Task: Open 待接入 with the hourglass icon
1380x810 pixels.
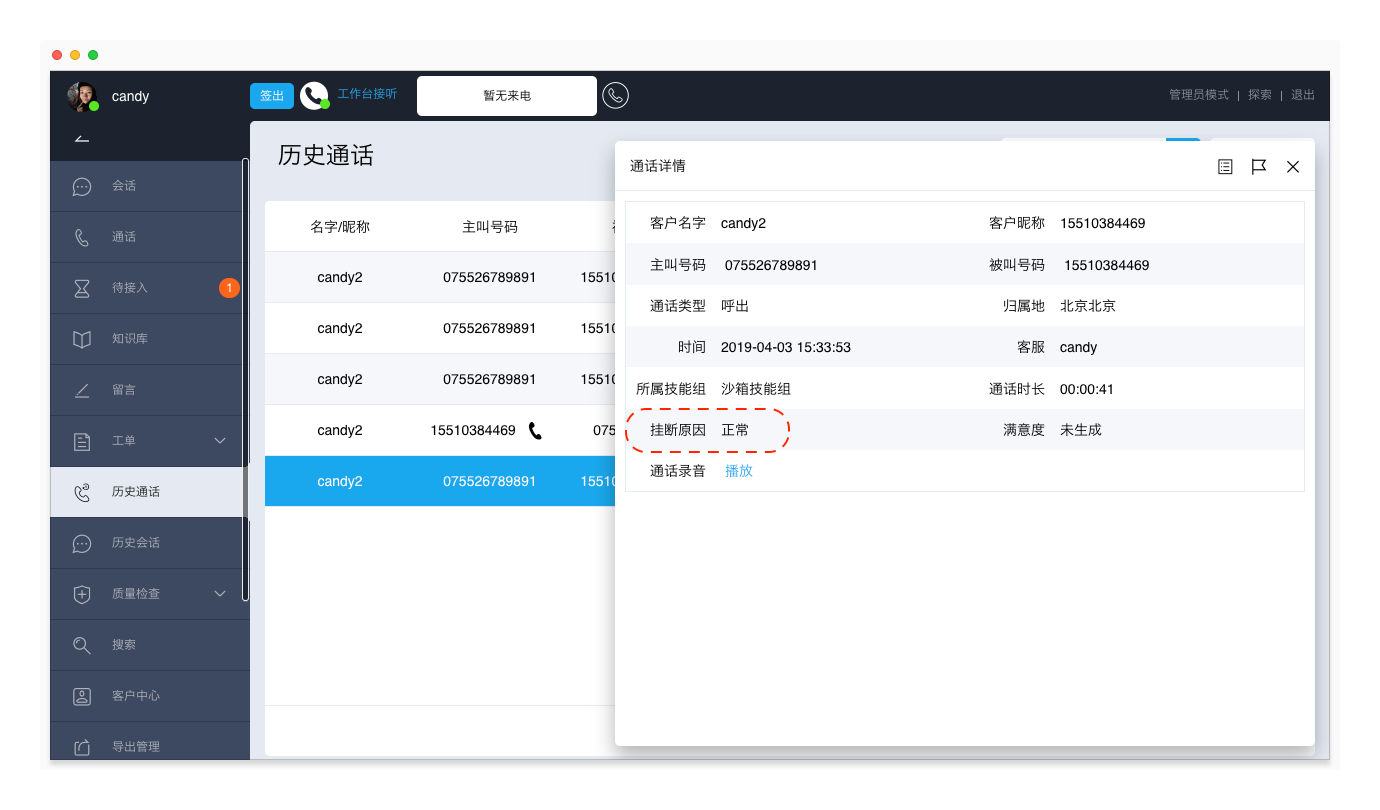Action: click(x=130, y=288)
